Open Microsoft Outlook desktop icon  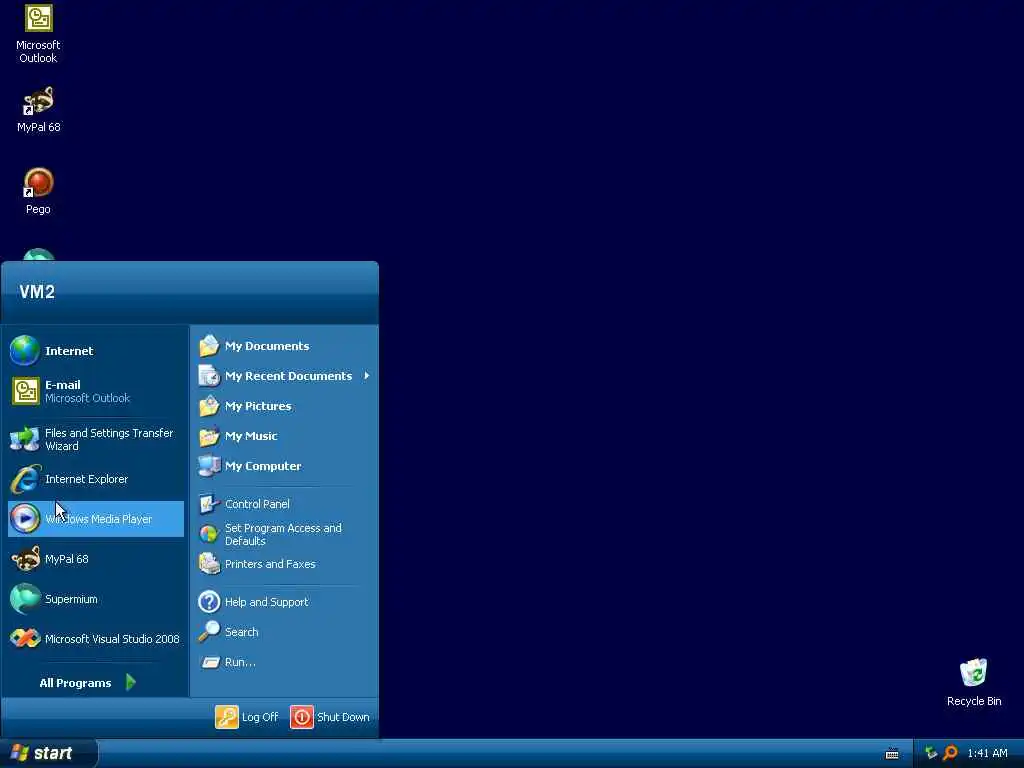[38, 34]
